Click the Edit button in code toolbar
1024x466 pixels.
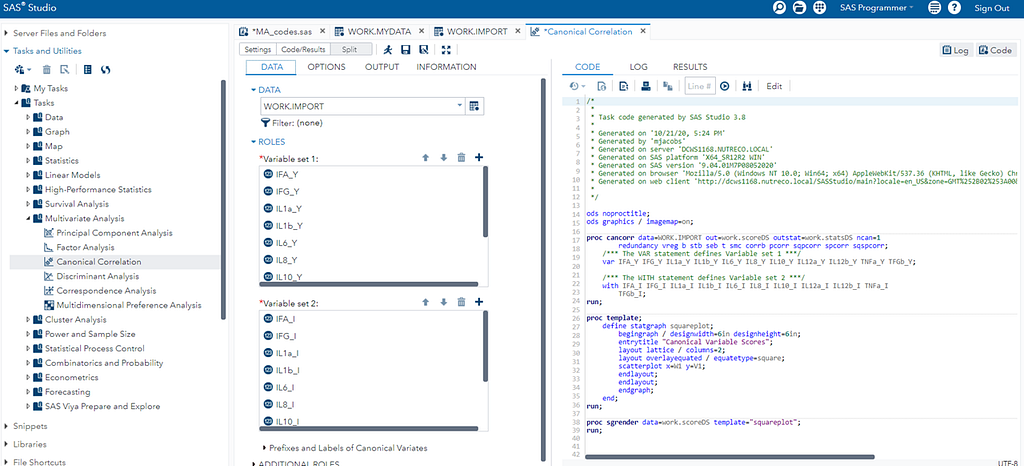773,86
